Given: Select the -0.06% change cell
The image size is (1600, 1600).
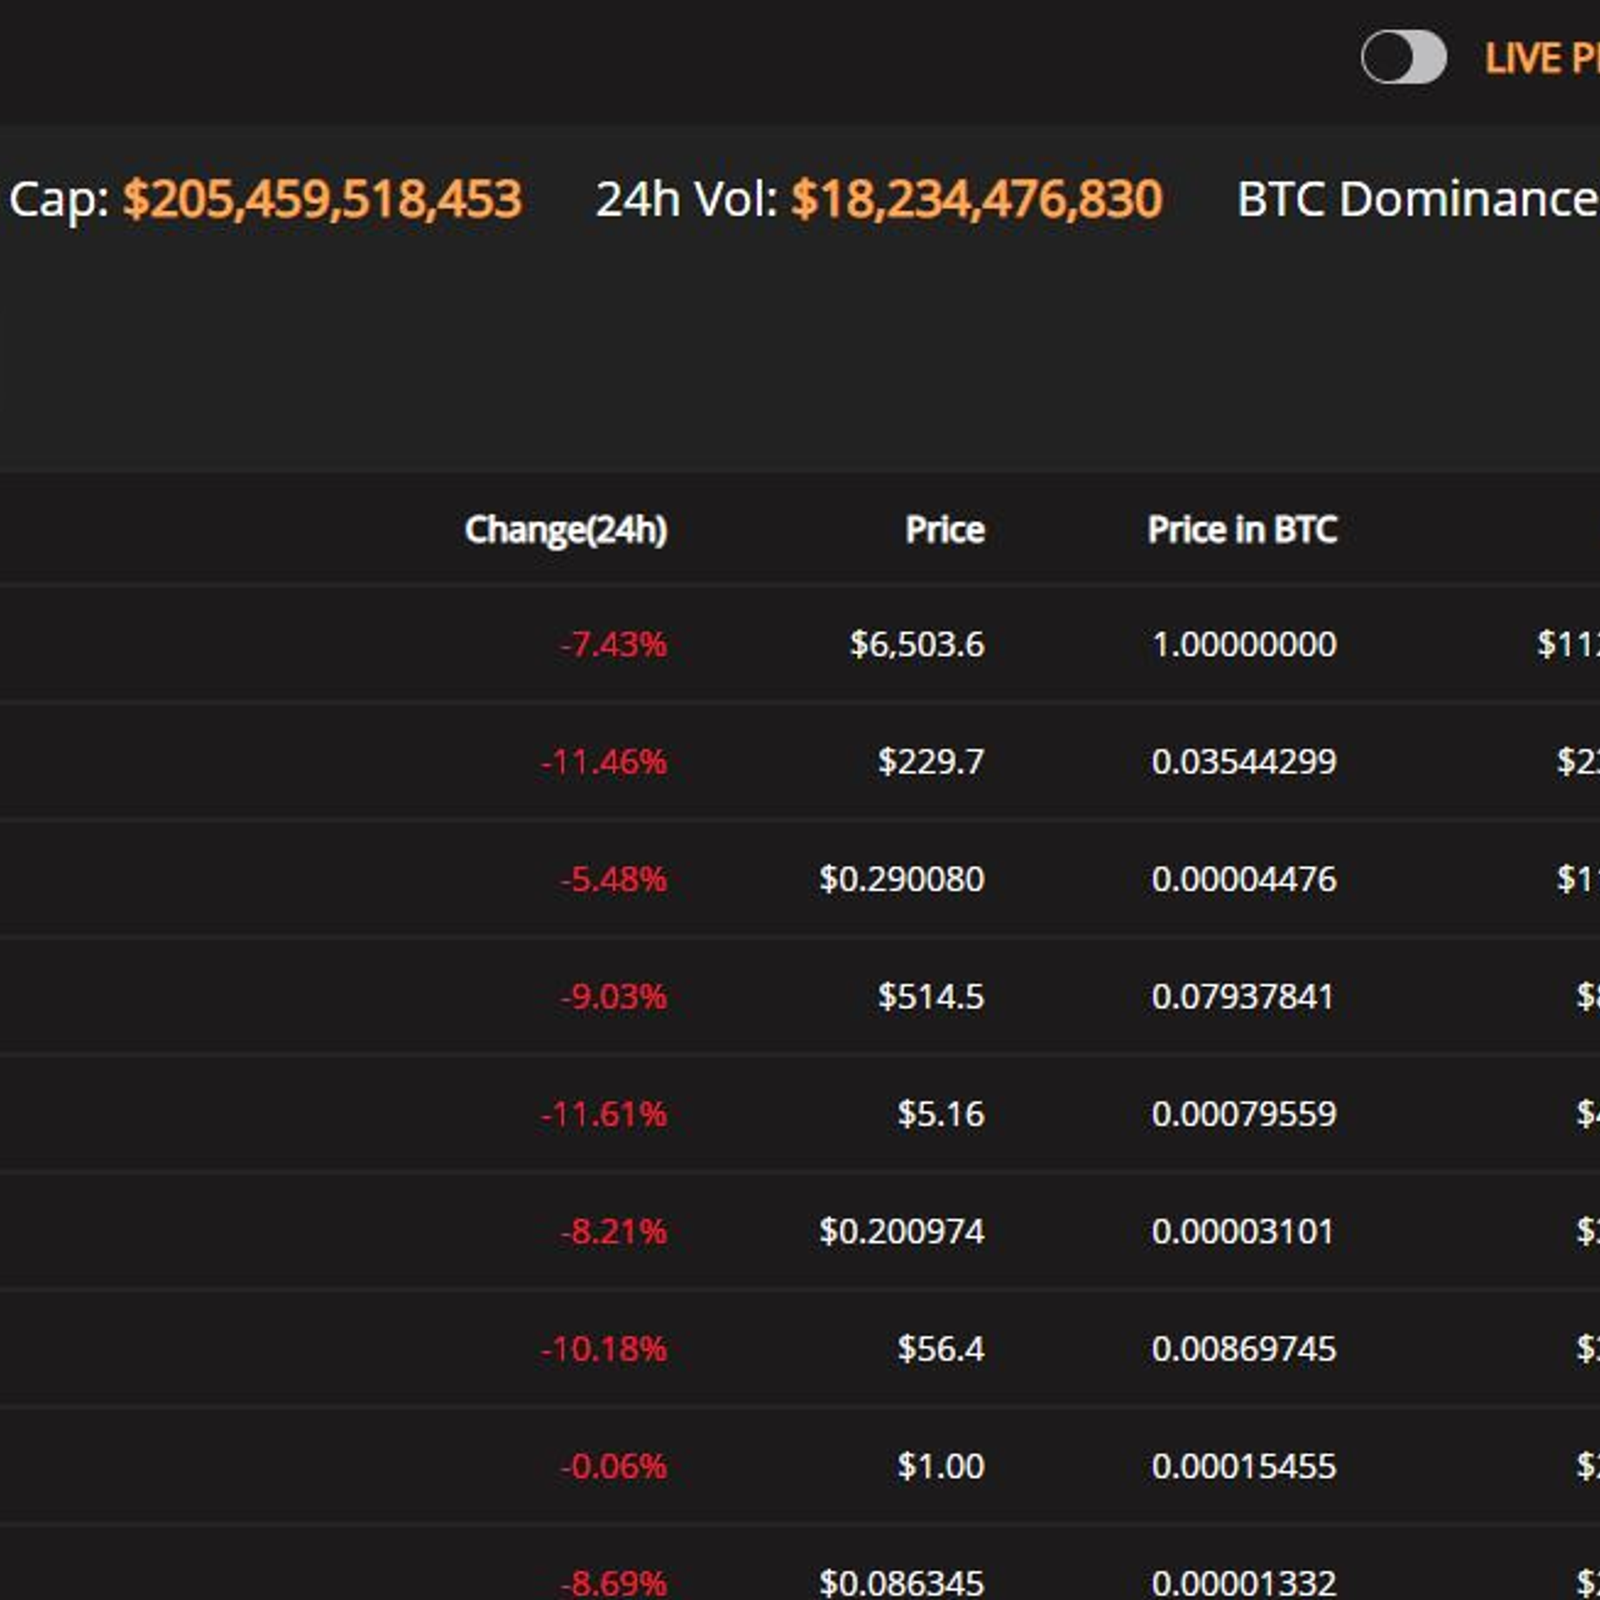Looking at the screenshot, I should click(x=613, y=1466).
